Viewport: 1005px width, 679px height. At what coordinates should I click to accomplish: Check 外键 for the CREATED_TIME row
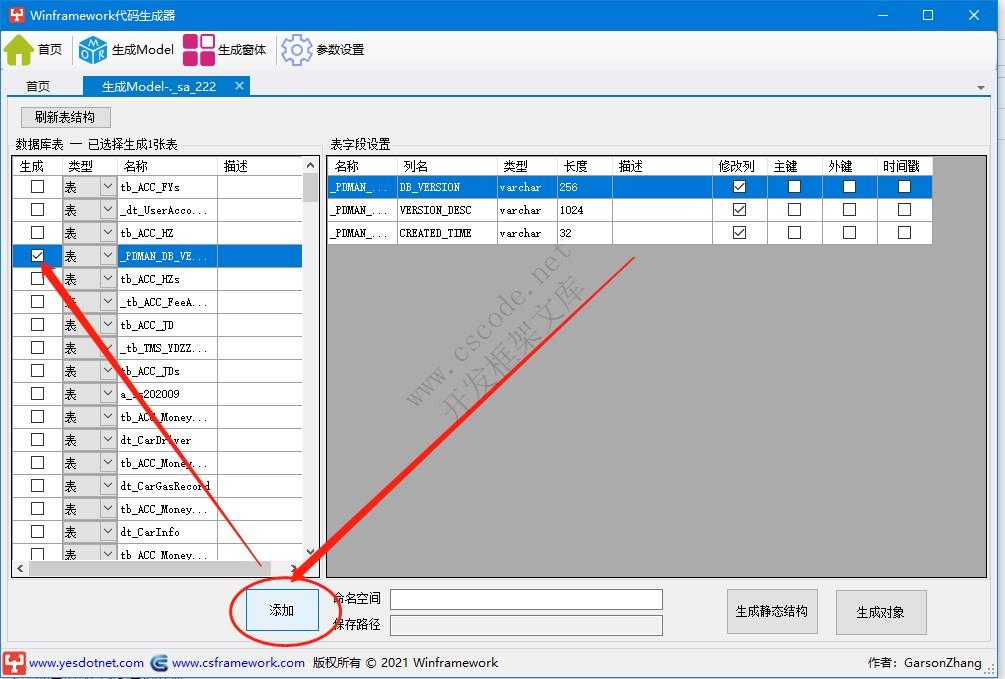click(849, 232)
